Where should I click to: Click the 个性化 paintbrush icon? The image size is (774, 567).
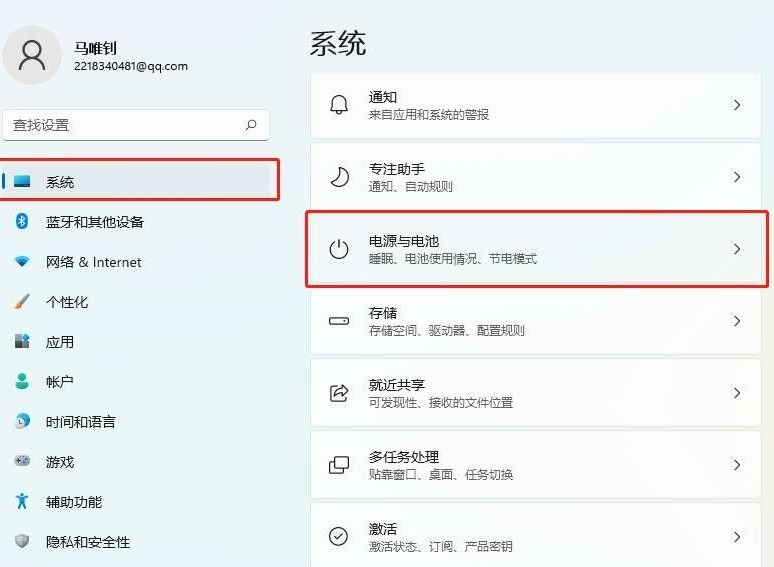[x=22, y=302]
